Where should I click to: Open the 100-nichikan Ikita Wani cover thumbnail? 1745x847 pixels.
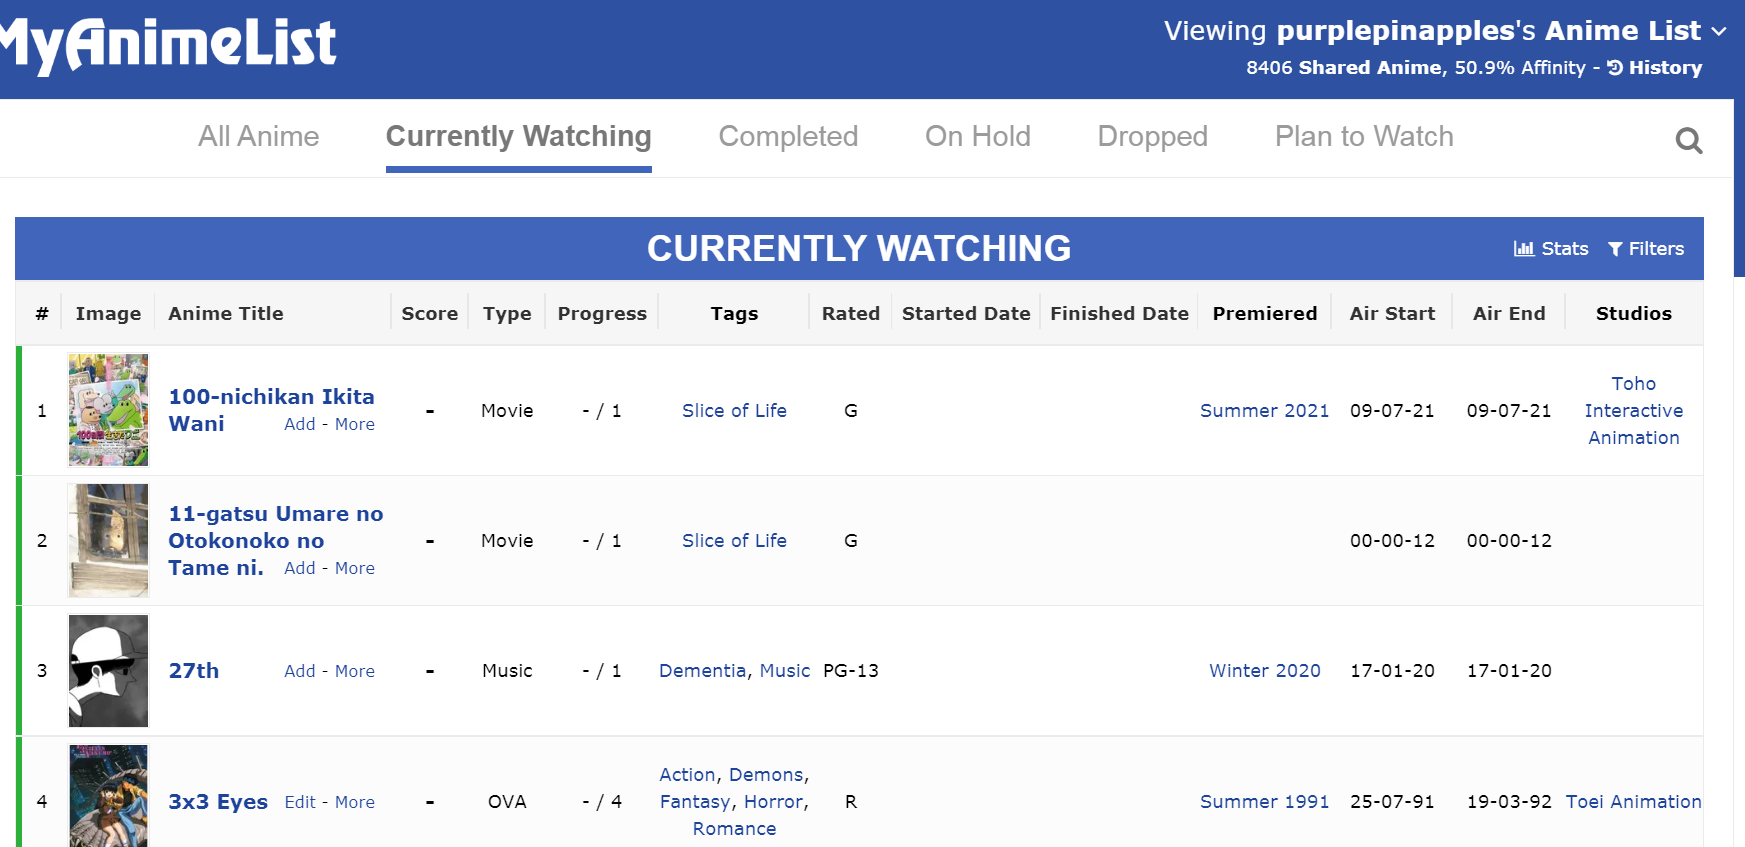tap(108, 410)
